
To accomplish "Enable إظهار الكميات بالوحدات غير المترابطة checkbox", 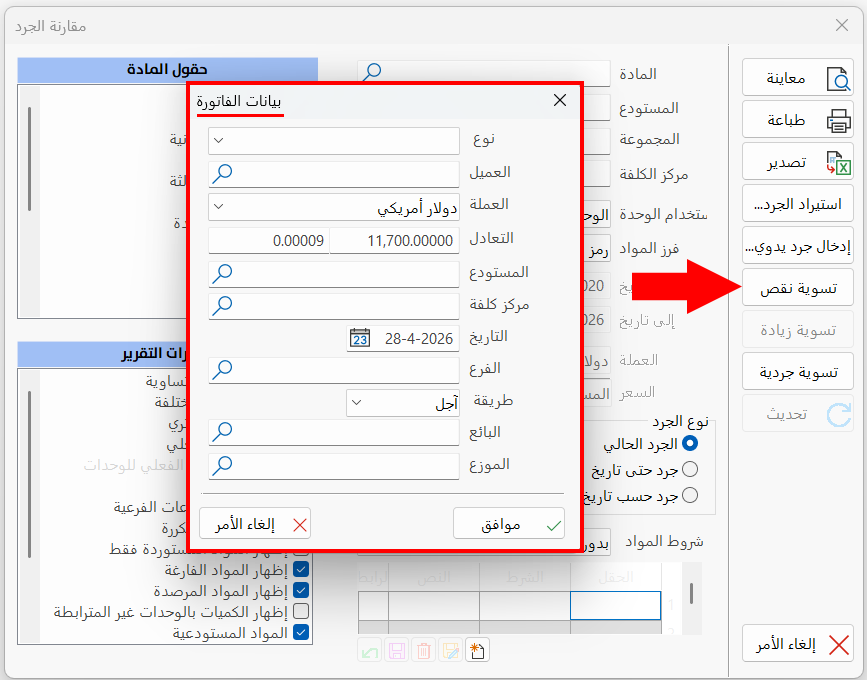I will [x=301, y=611].
